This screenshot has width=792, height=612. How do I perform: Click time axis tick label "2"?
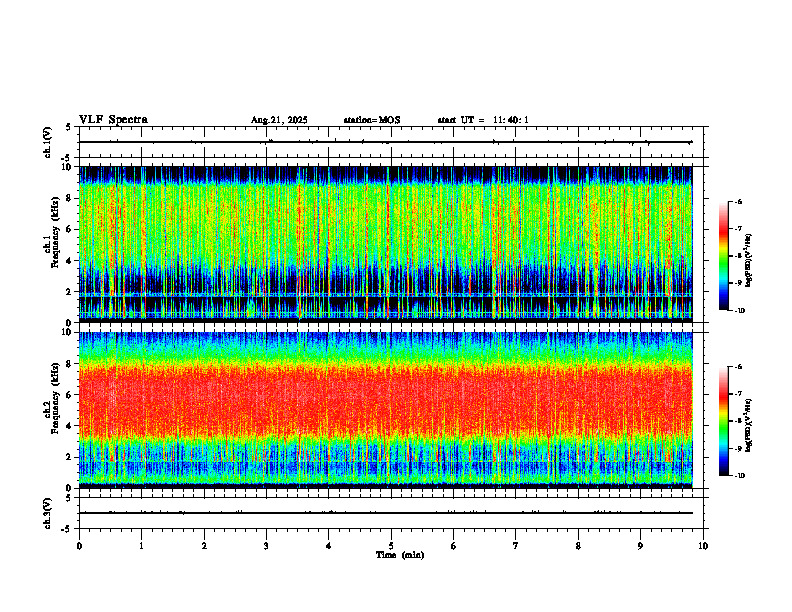(x=204, y=546)
